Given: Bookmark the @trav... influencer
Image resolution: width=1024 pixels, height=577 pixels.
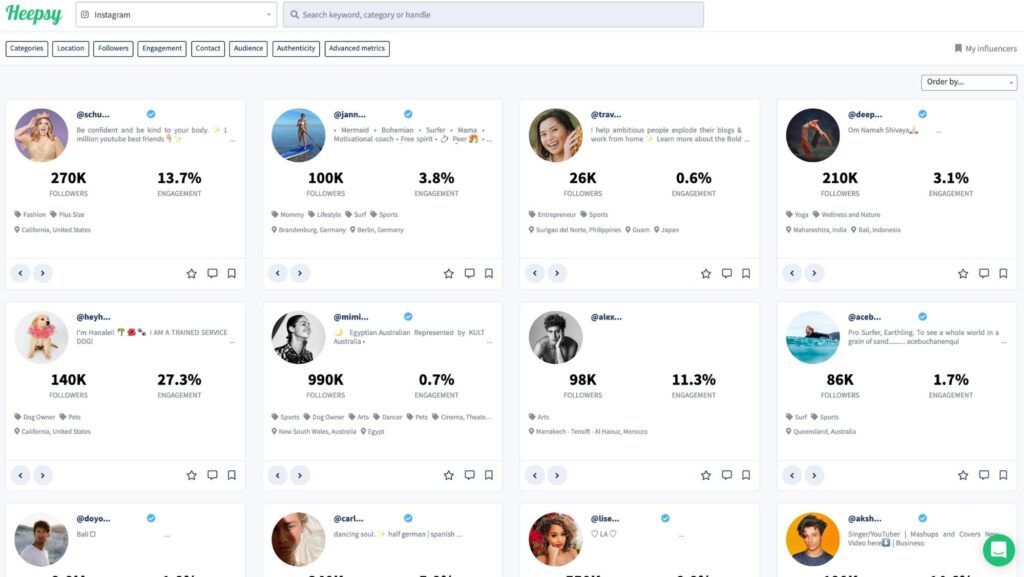Looking at the screenshot, I should pos(746,273).
